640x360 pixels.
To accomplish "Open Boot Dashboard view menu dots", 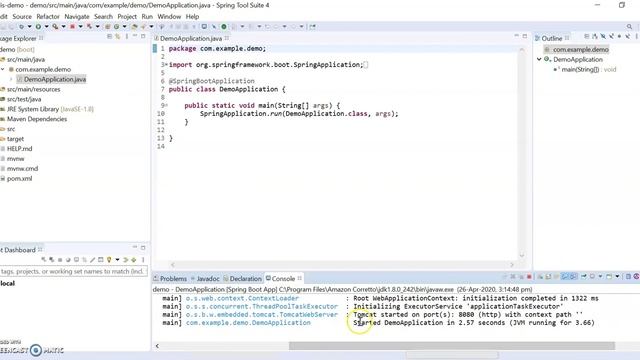I will [x=143, y=260].
